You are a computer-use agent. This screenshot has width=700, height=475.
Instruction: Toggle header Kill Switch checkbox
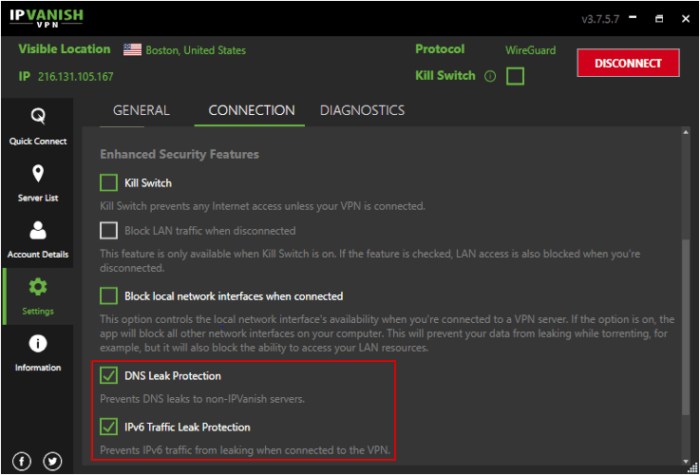[x=515, y=76]
